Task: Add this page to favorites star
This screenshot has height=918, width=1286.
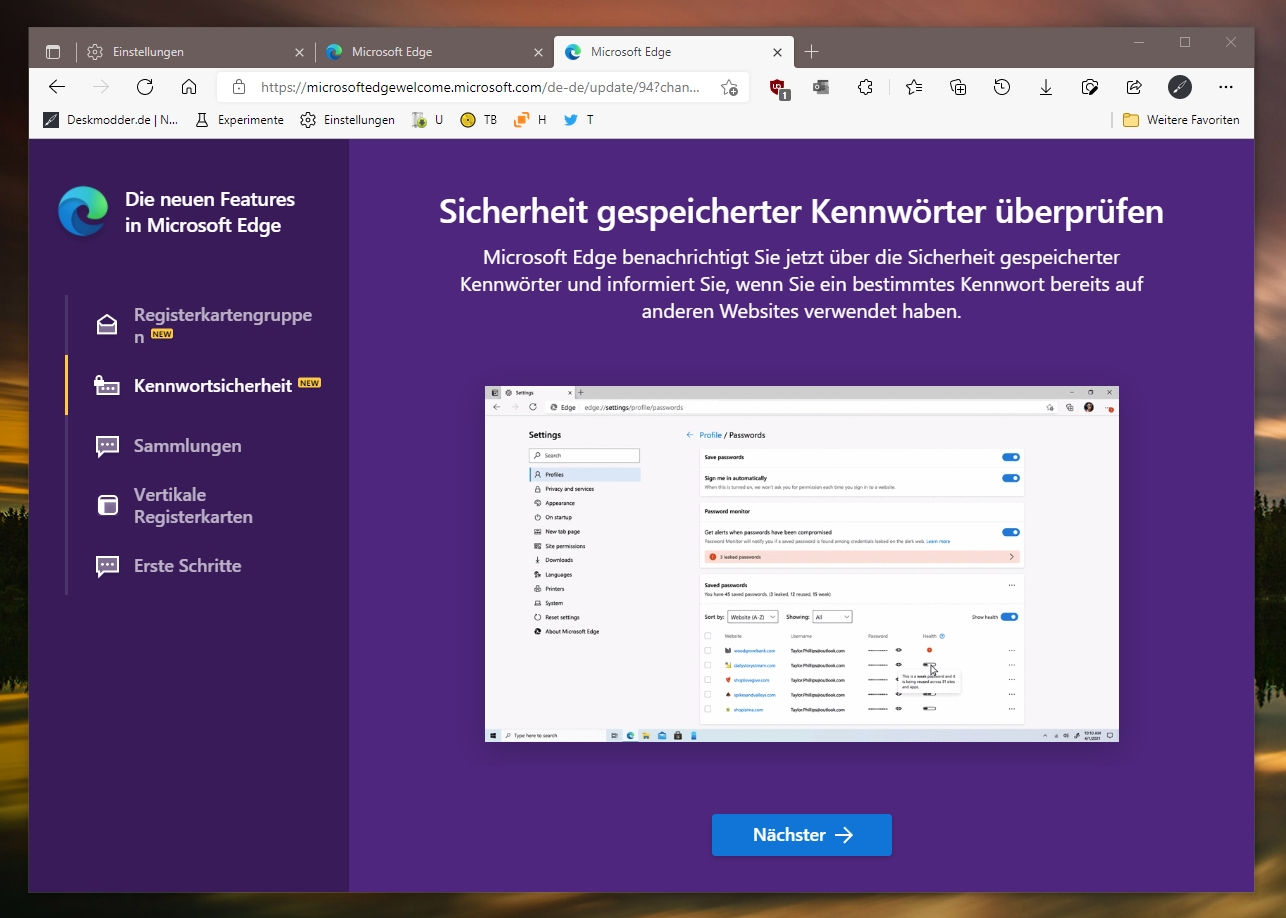Action: [730, 87]
